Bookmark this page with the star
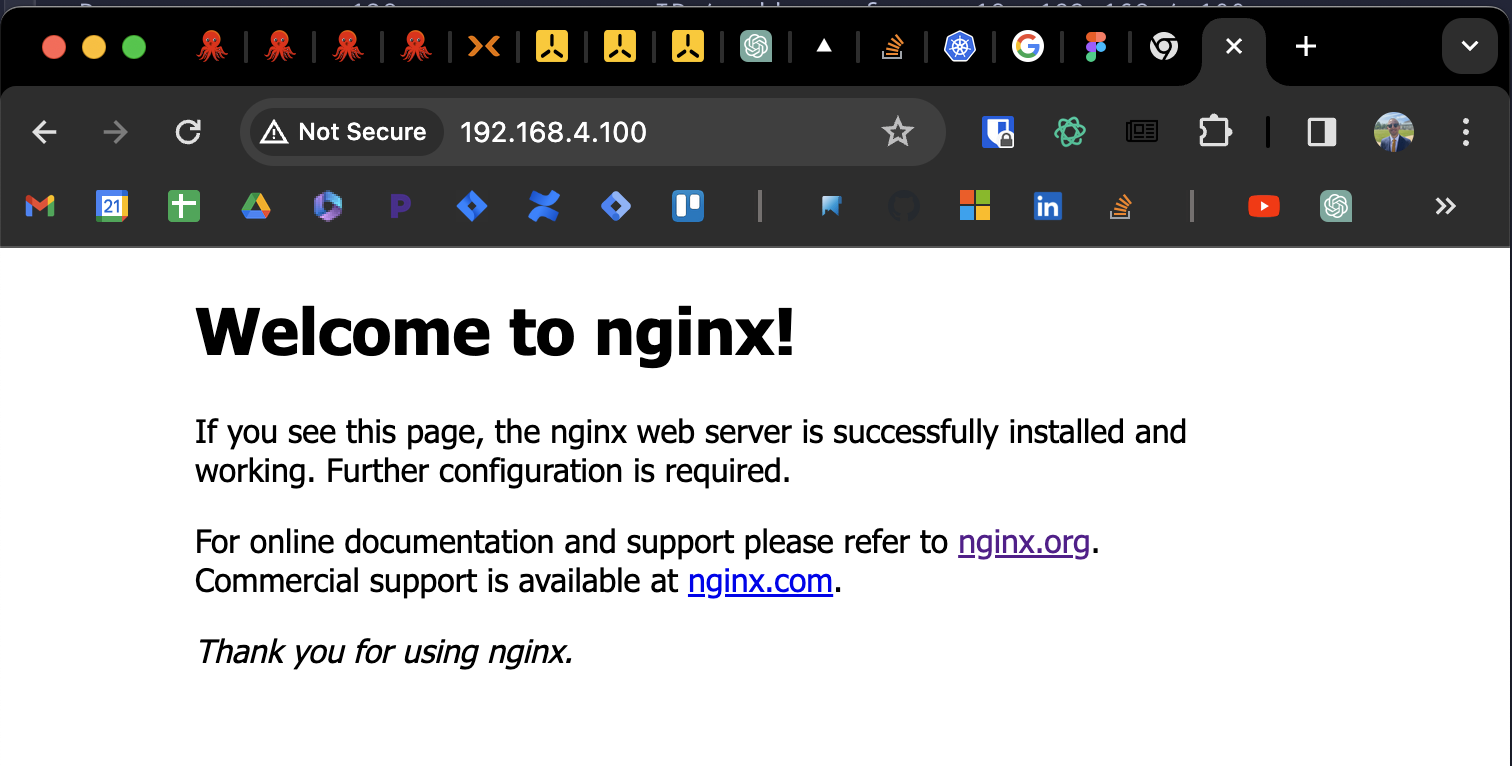1512x766 pixels. pos(897,132)
